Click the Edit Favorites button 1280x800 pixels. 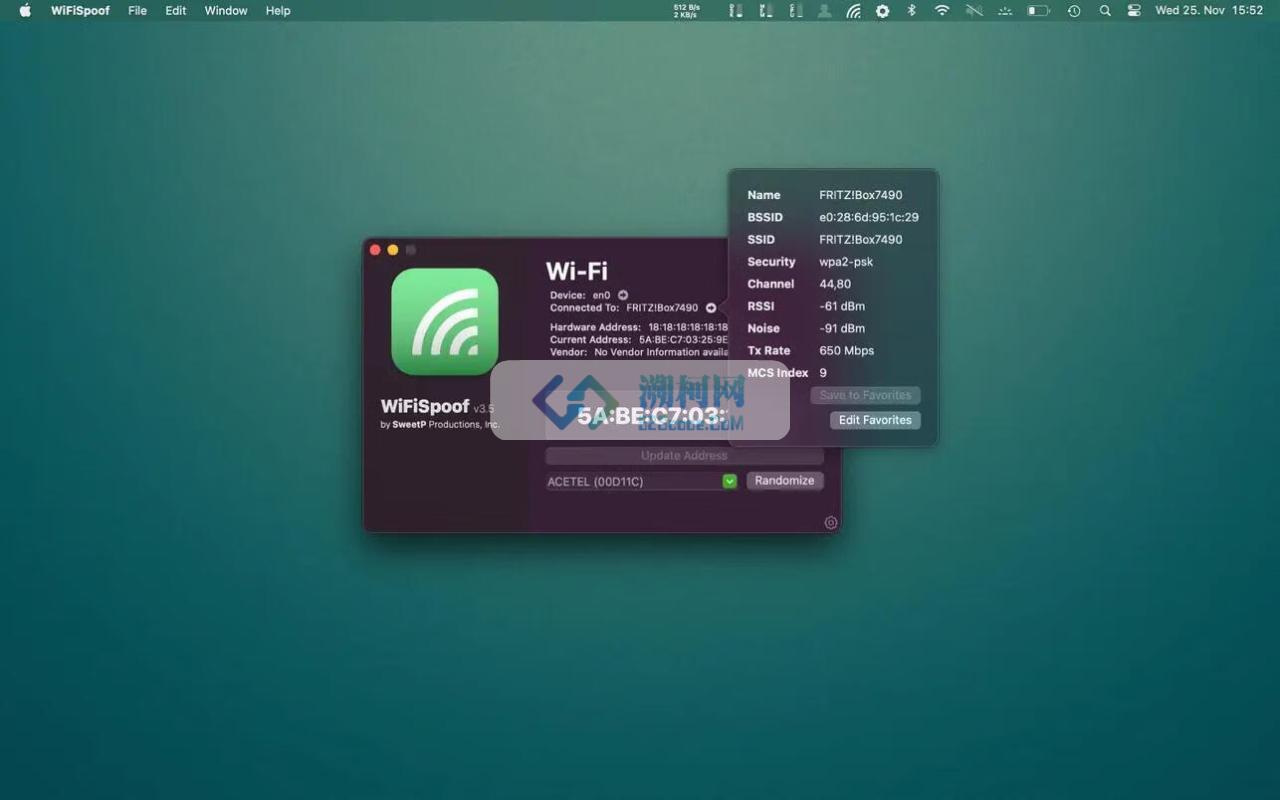click(875, 420)
